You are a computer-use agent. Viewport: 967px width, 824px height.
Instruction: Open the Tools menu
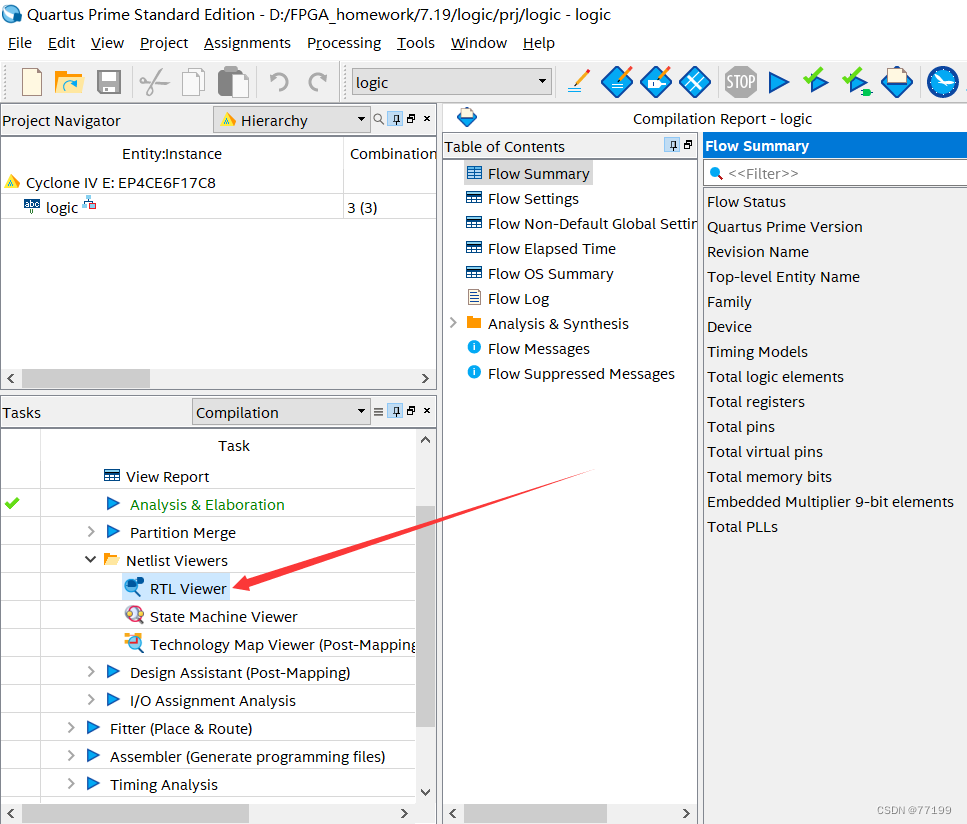pos(416,43)
